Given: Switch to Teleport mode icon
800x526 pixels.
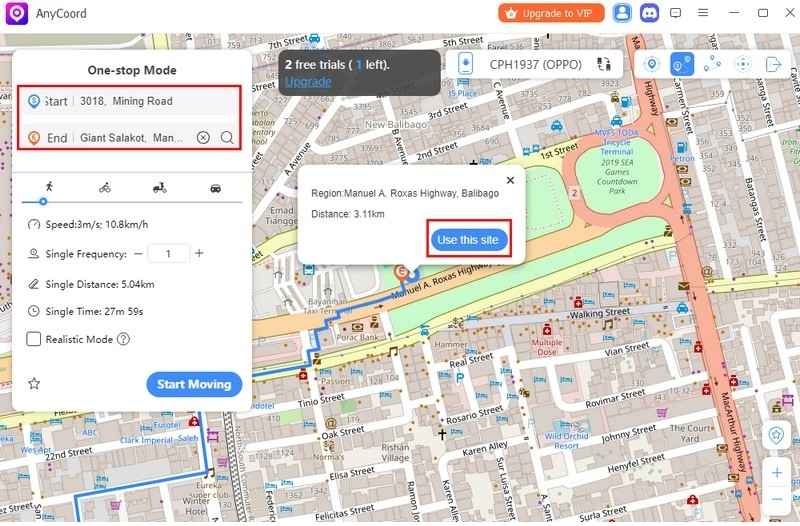Looking at the screenshot, I should (x=652, y=64).
